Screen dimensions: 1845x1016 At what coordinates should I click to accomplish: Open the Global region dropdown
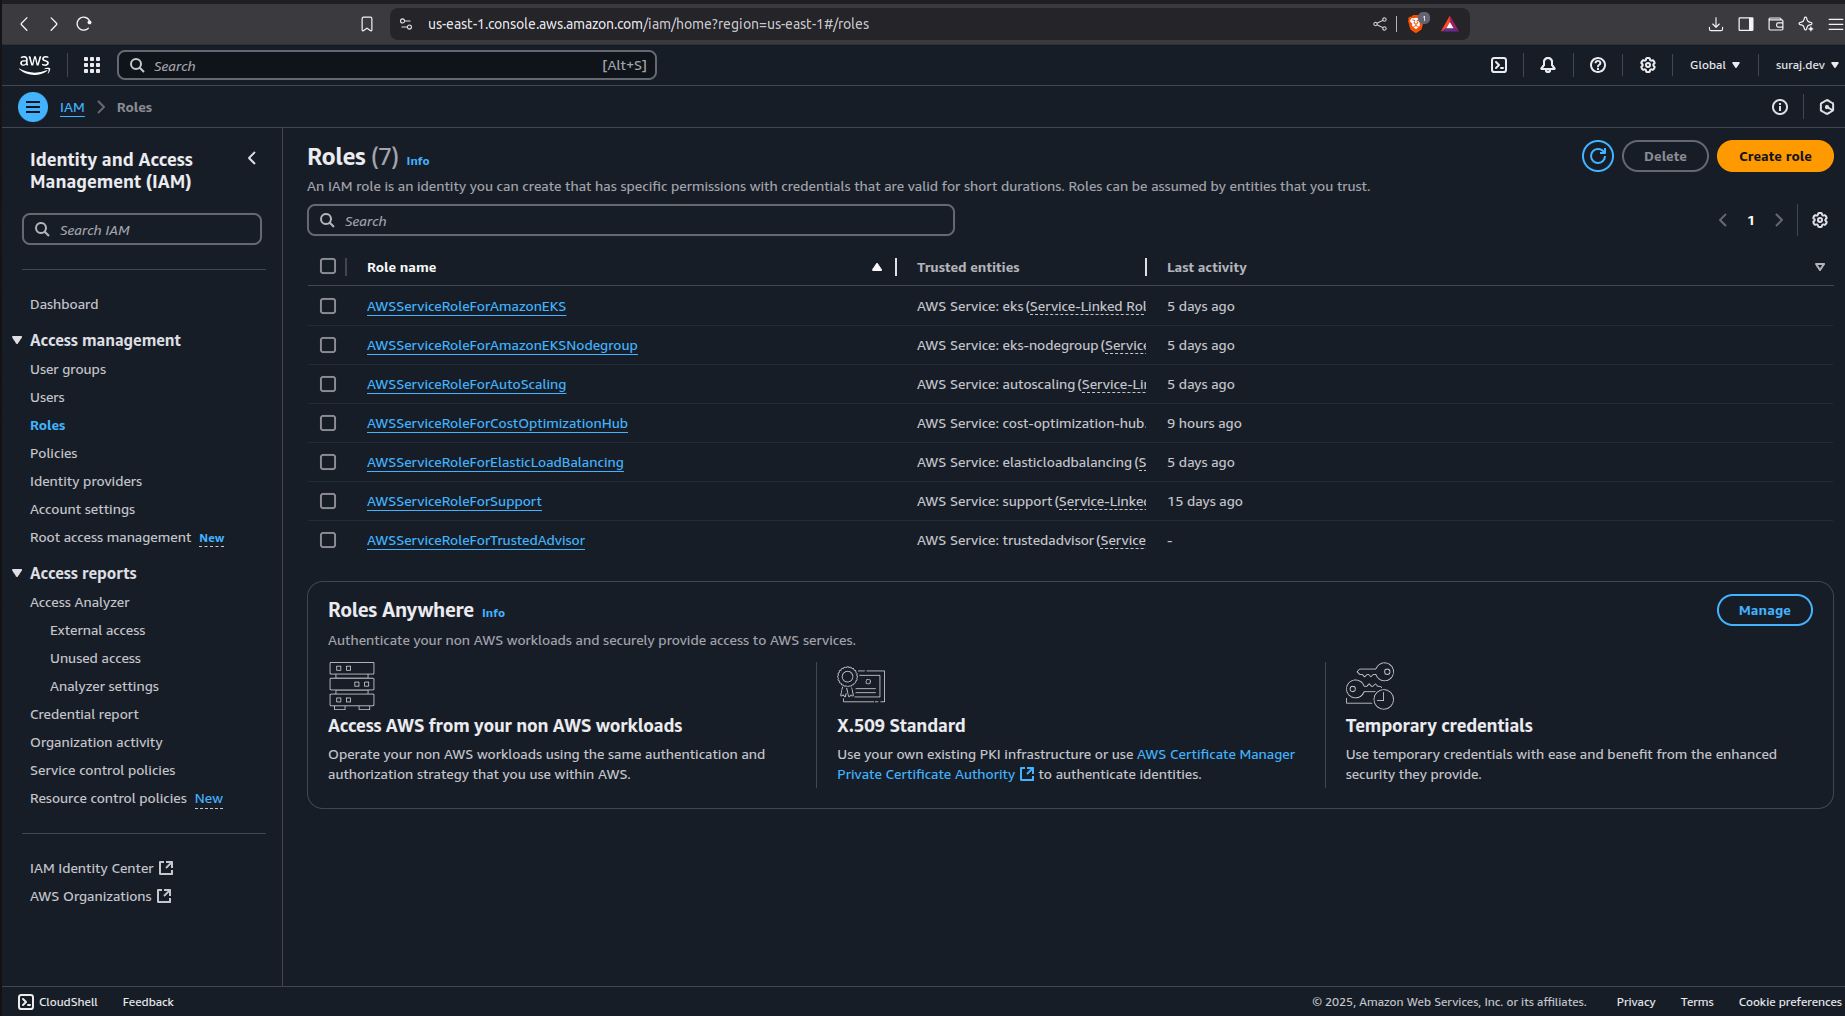[x=1715, y=65]
